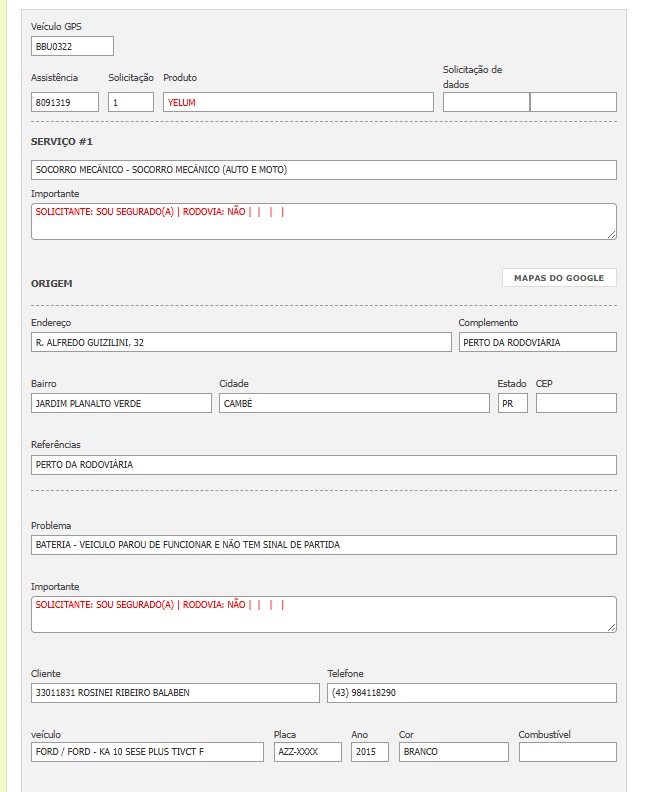This screenshot has width=671, height=792.
Task: Focus the Ano field showing 2015
Action: 369,752
